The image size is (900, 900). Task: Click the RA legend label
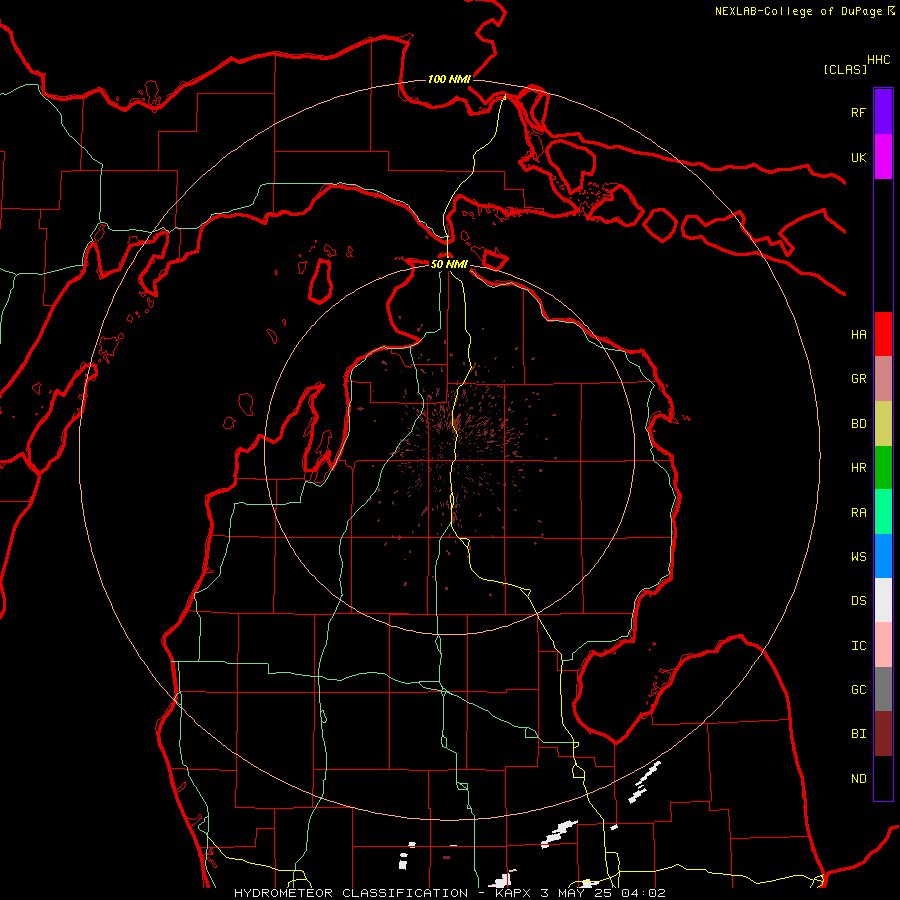click(858, 513)
